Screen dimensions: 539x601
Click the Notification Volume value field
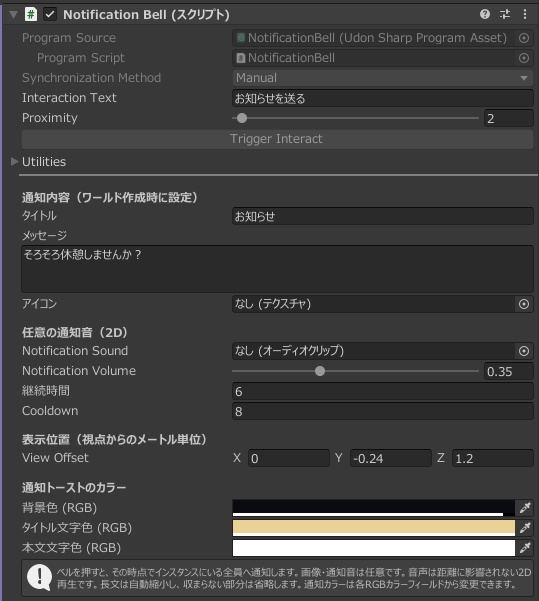pos(508,371)
